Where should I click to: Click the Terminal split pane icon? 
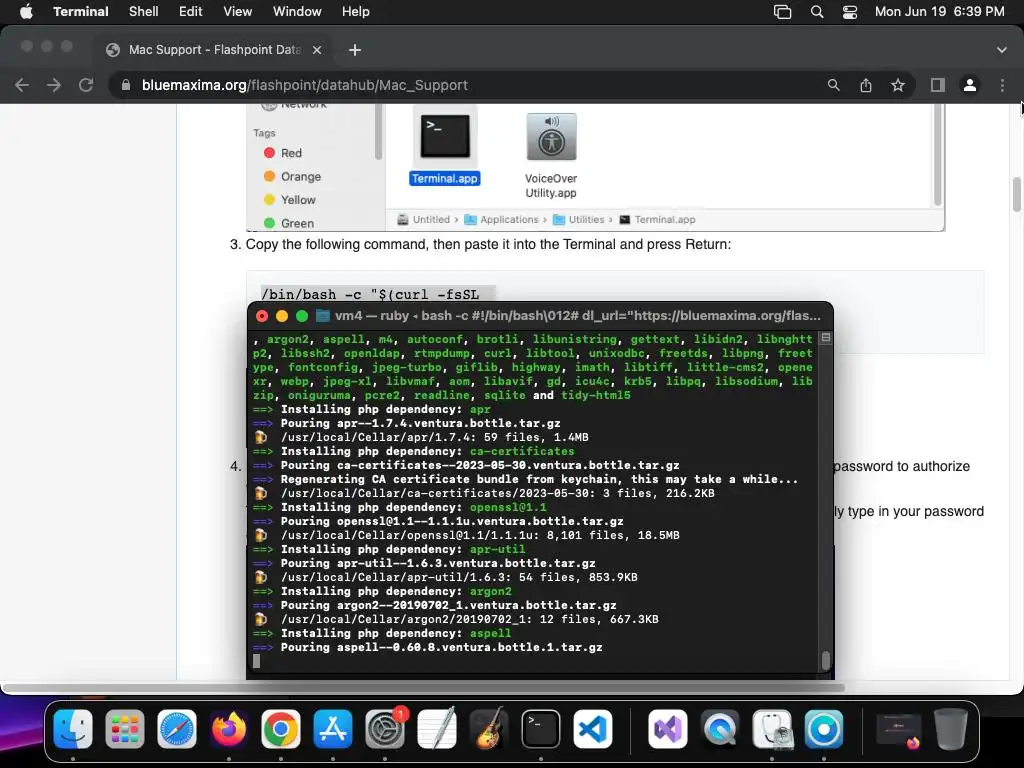pos(825,338)
